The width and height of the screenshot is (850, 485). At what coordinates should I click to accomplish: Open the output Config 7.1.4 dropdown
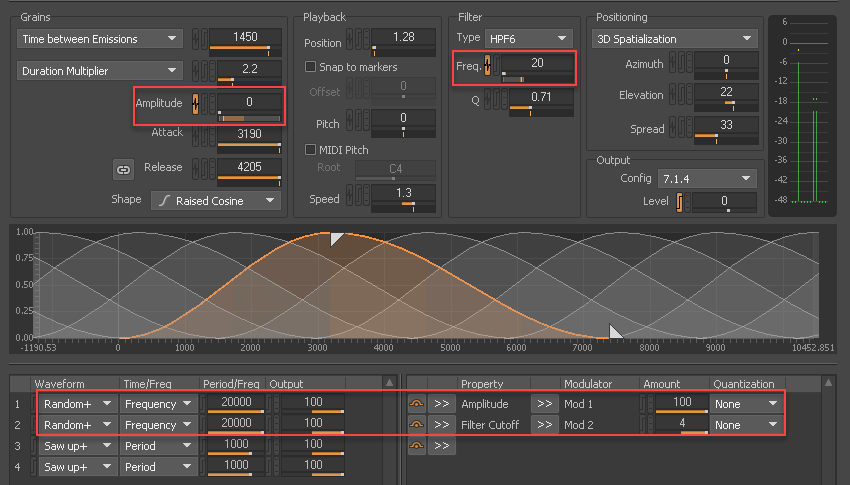point(705,179)
